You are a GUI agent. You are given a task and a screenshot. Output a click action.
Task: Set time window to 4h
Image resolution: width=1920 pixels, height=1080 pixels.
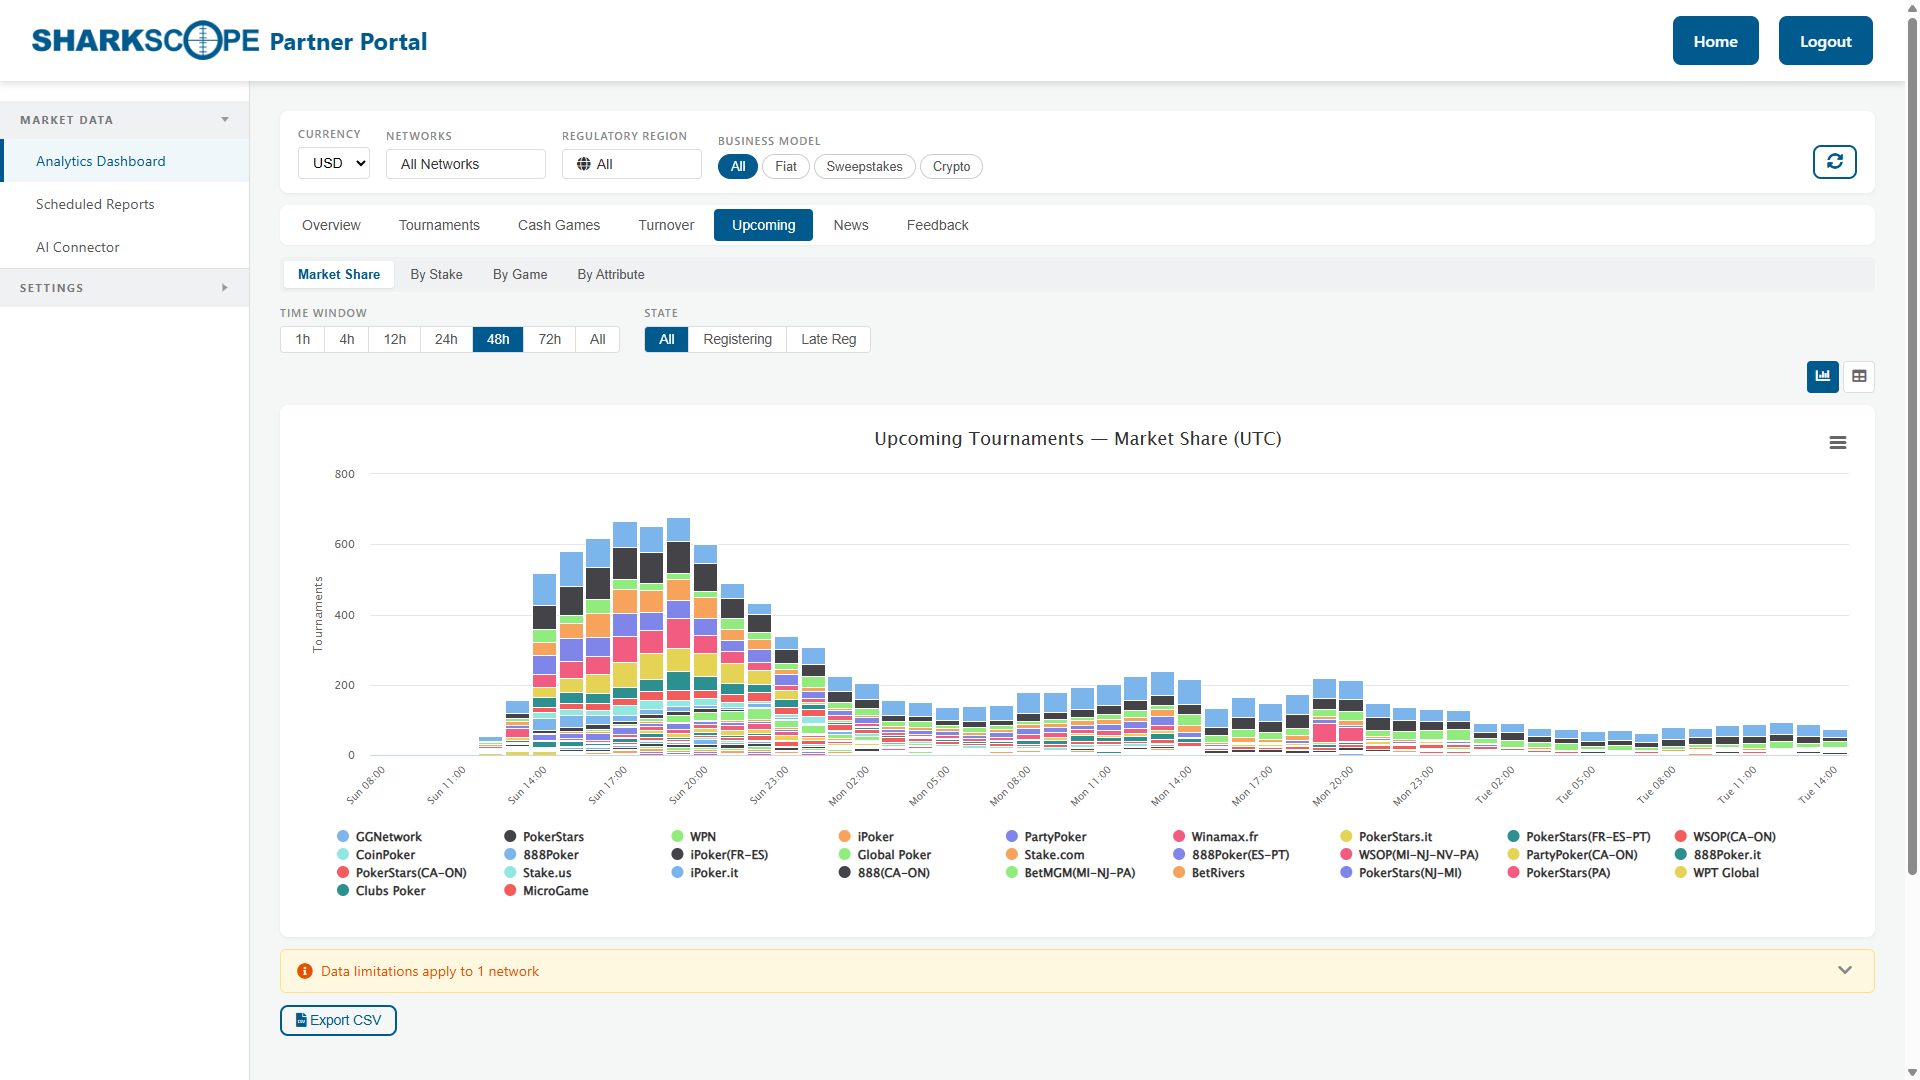click(346, 339)
